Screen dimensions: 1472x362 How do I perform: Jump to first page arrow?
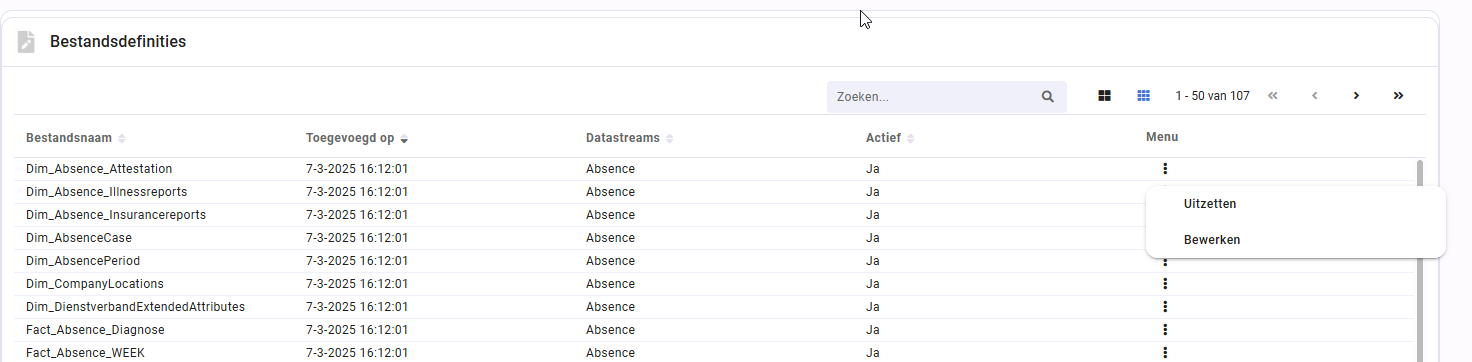click(1273, 96)
